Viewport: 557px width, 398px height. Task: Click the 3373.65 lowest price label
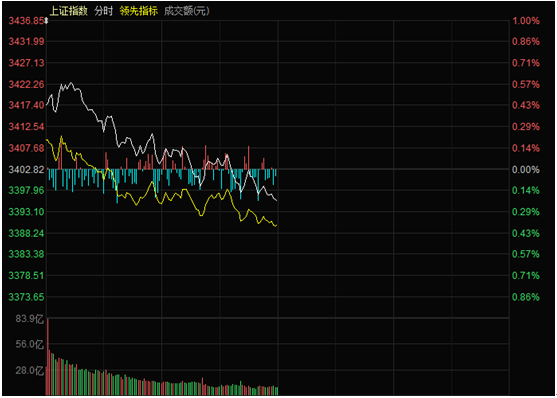27,297
